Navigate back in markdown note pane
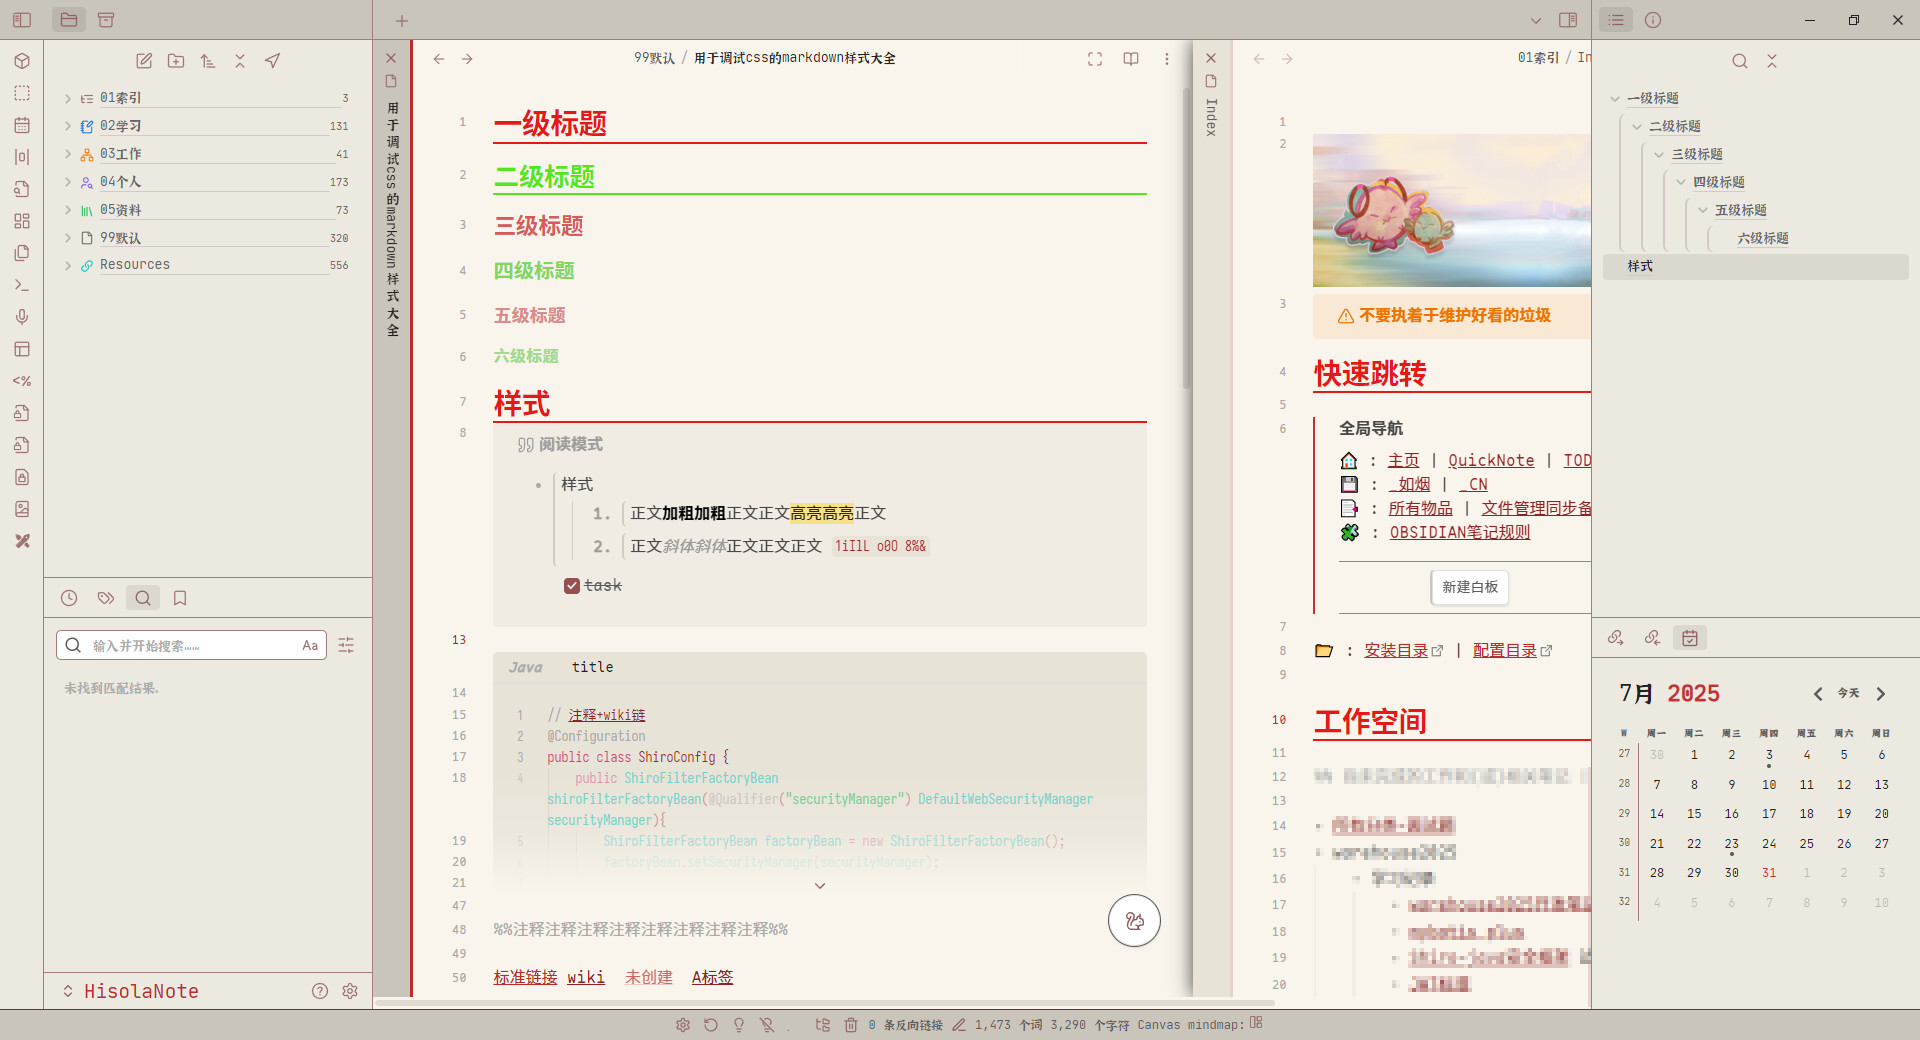Screen dimensions: 1920x1040 click(439, 59)
